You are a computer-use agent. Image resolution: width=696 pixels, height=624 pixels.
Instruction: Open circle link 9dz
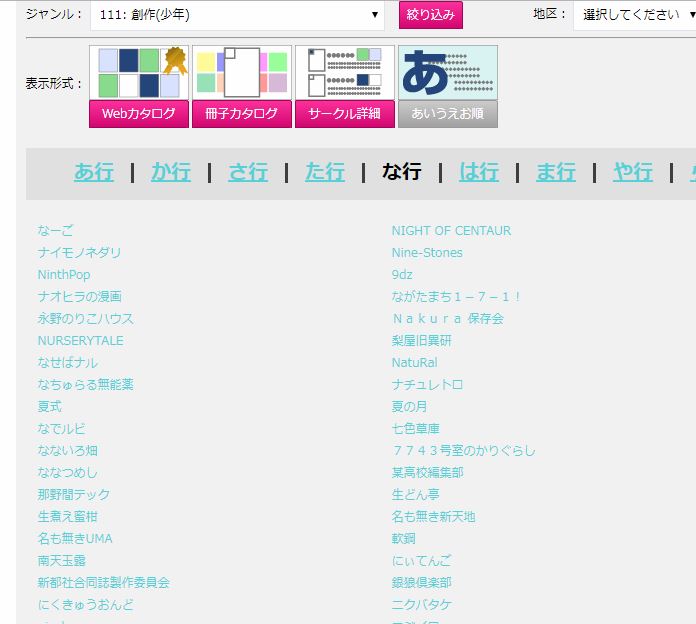(402, 275)
